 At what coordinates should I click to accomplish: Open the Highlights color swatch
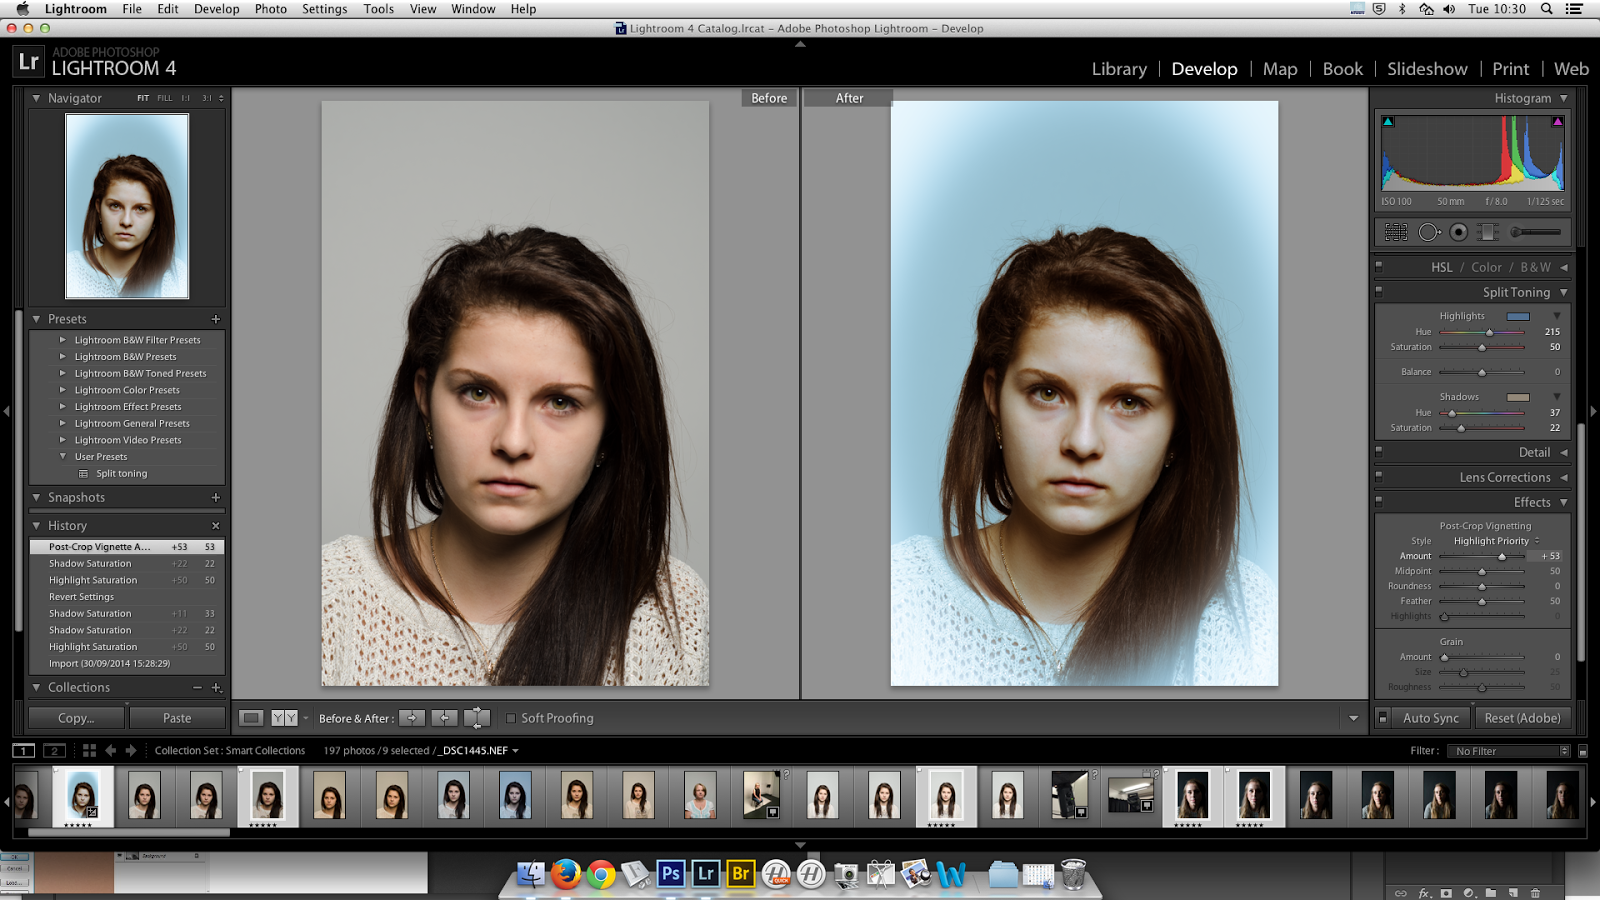tap(1518, 316)
